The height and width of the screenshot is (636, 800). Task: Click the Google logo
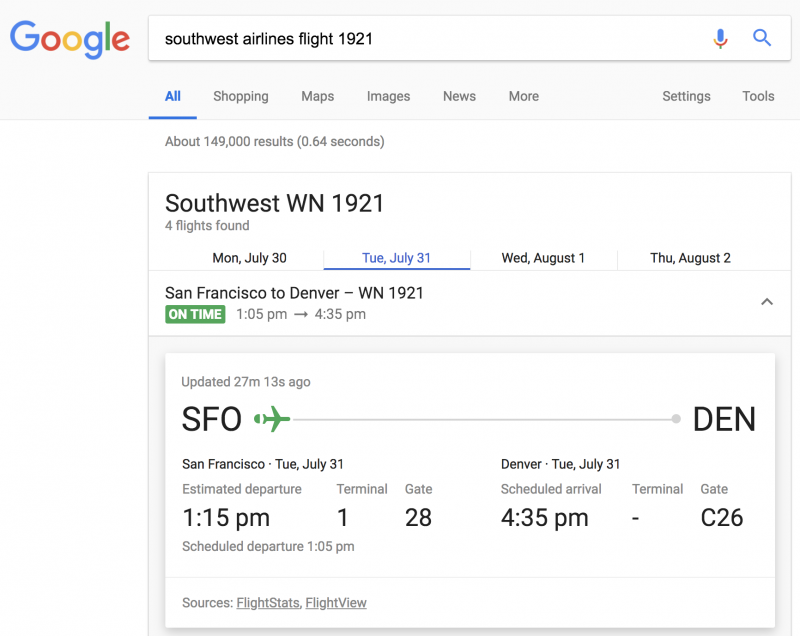pyautogui.click(x=69, y=39)
